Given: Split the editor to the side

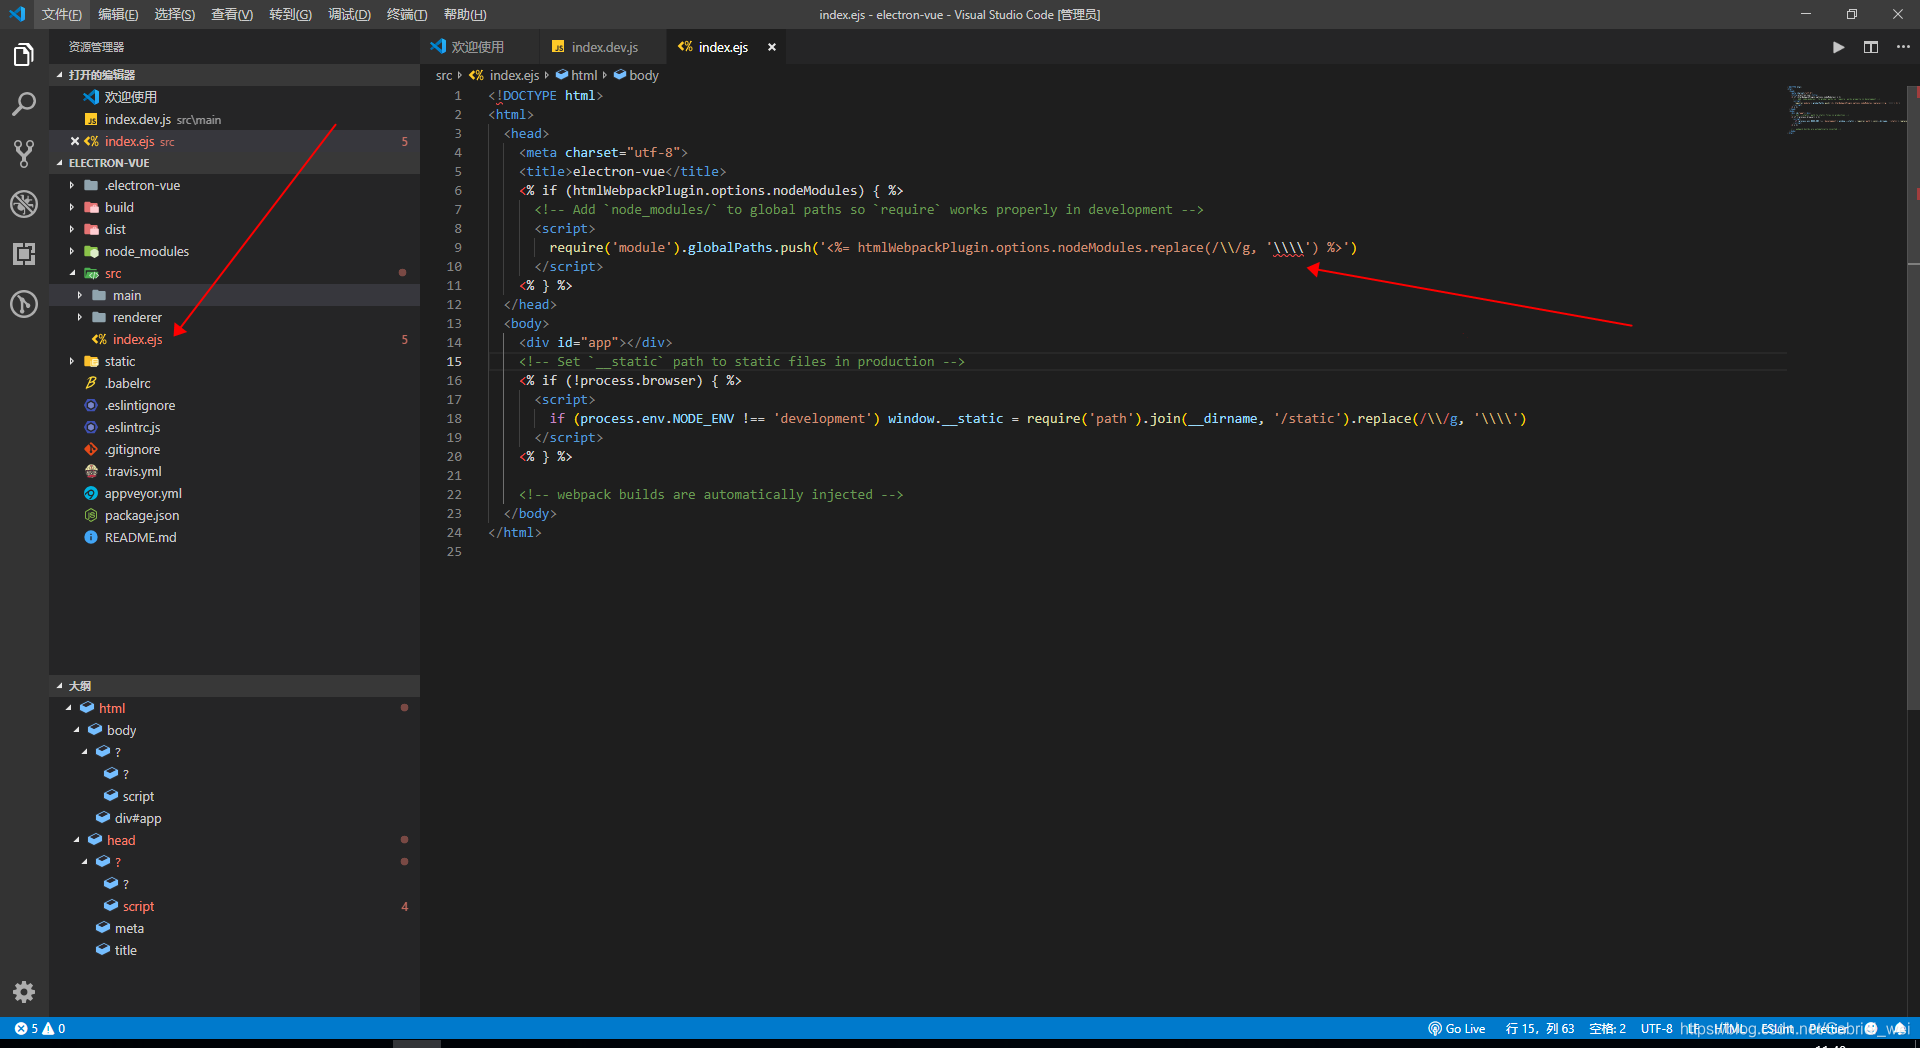Looking at the screenshot, I should pyautogui.click(x=1871, y=47).
